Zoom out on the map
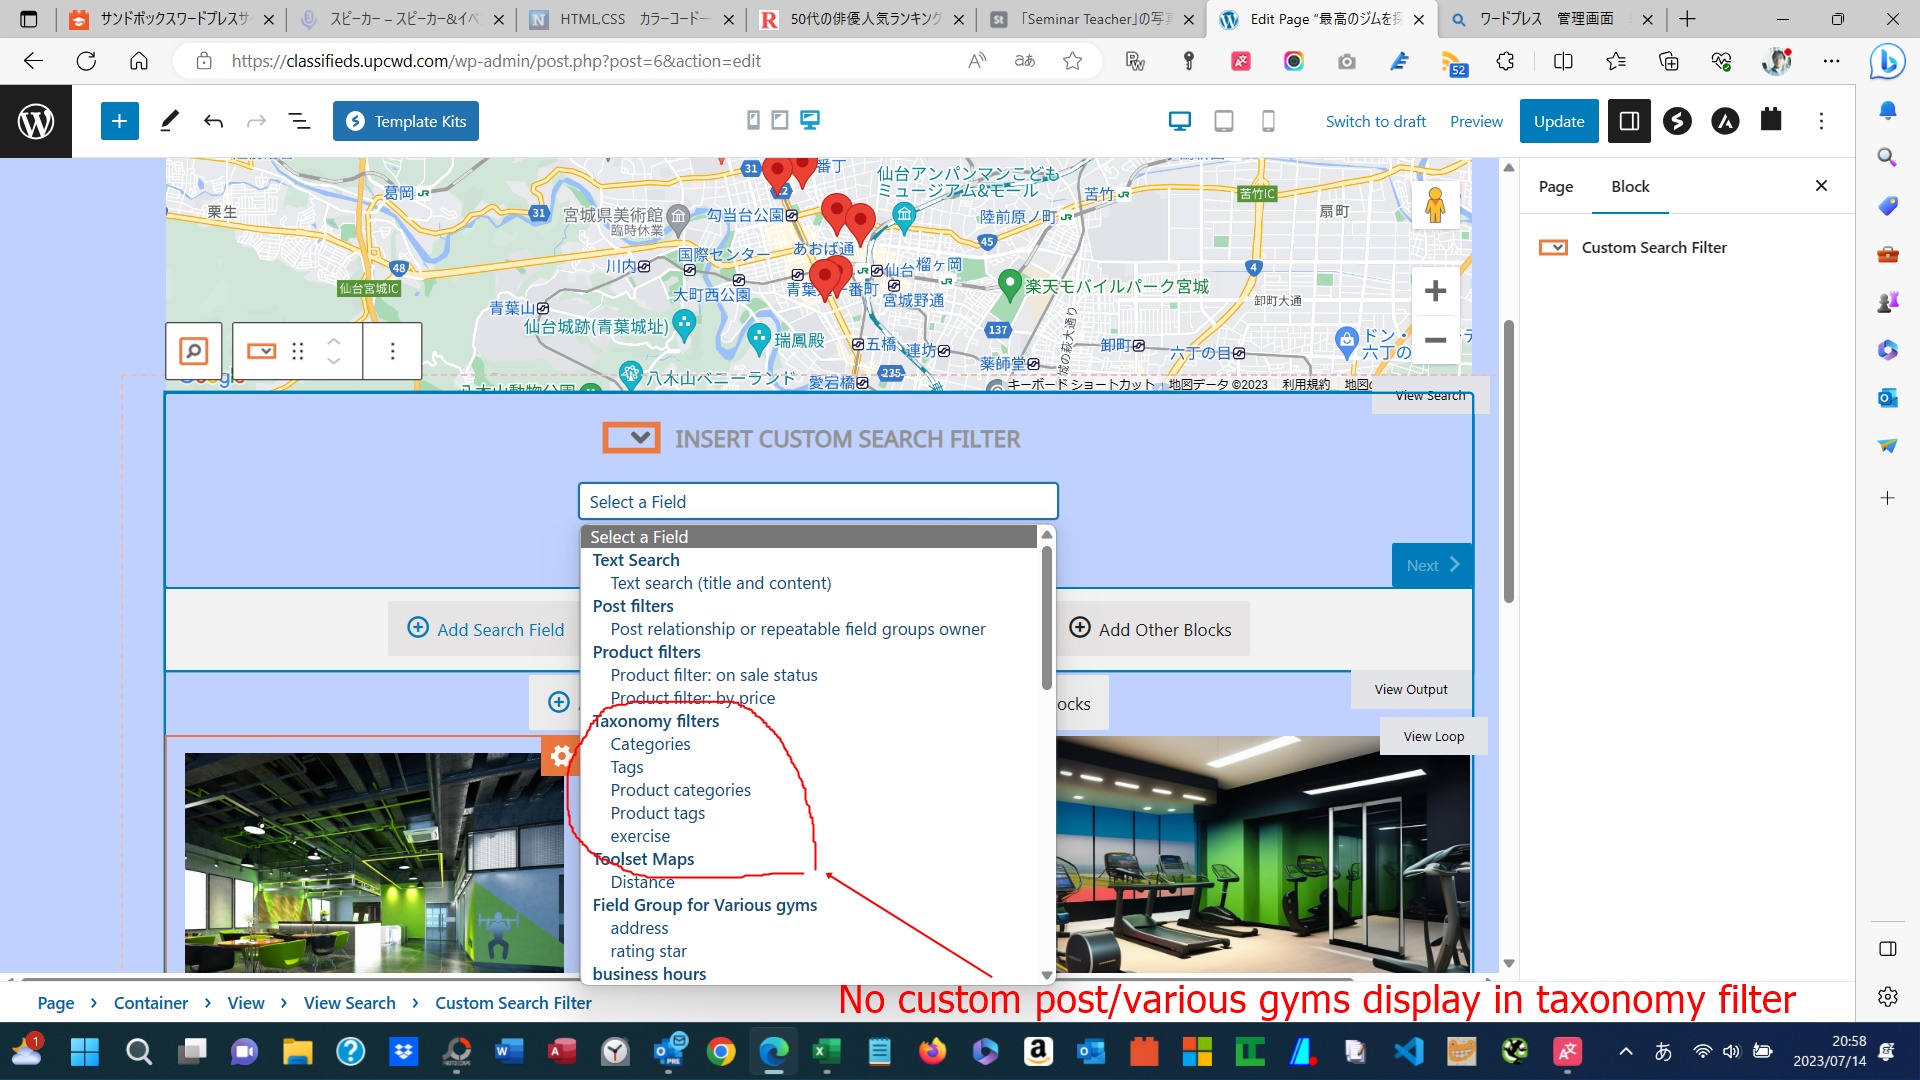The width and height of the screenshot is (1920, 1080). (x=1435, y=340)
